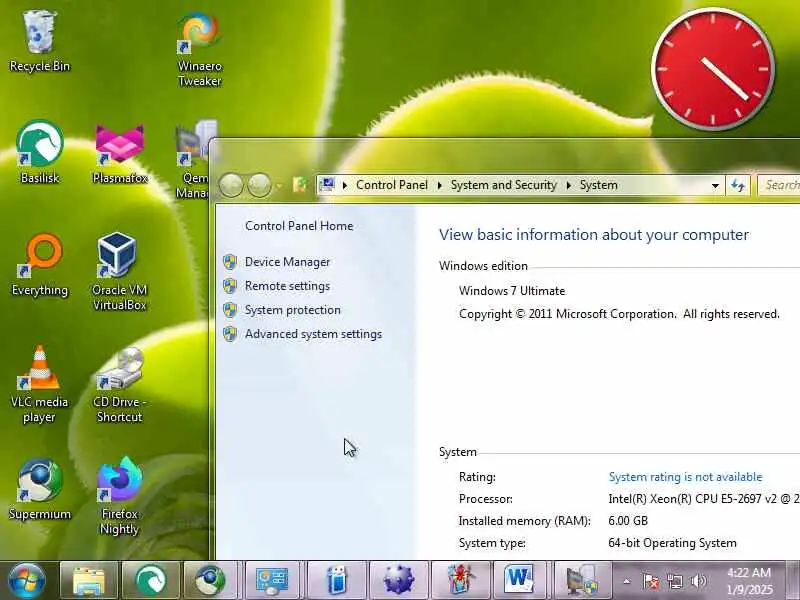Open the Basilisk browser desktop shortcut

coord(39,152)
